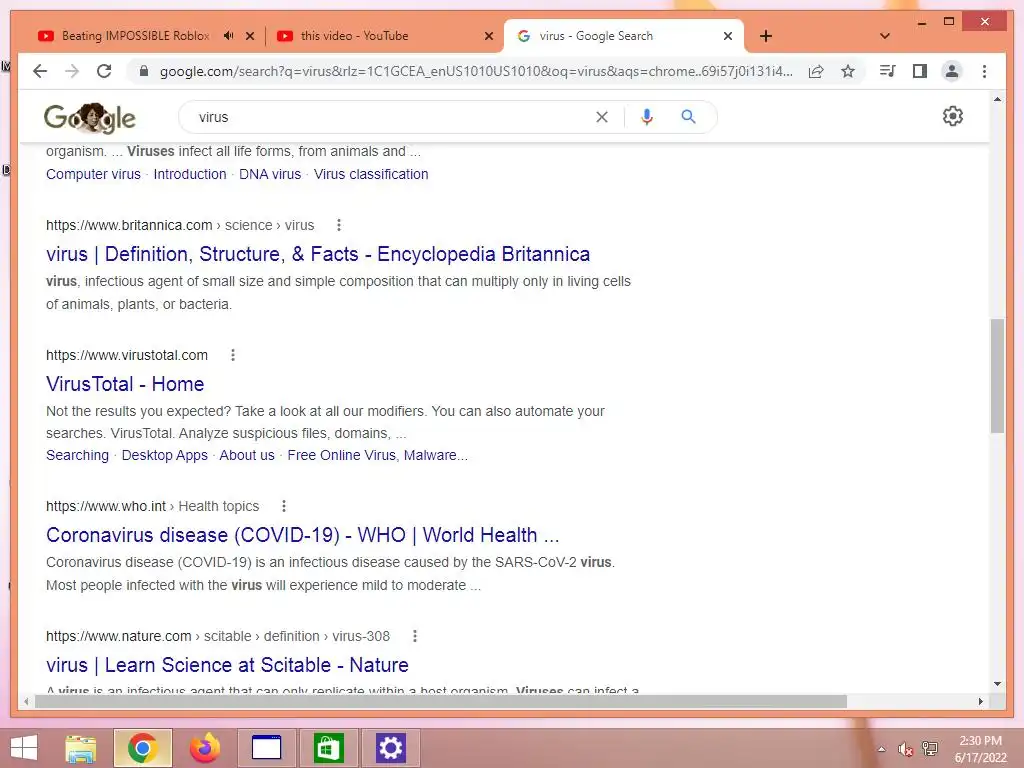
Task: Open VirusTotal's Searching sublink
Action: pos(77,455)
